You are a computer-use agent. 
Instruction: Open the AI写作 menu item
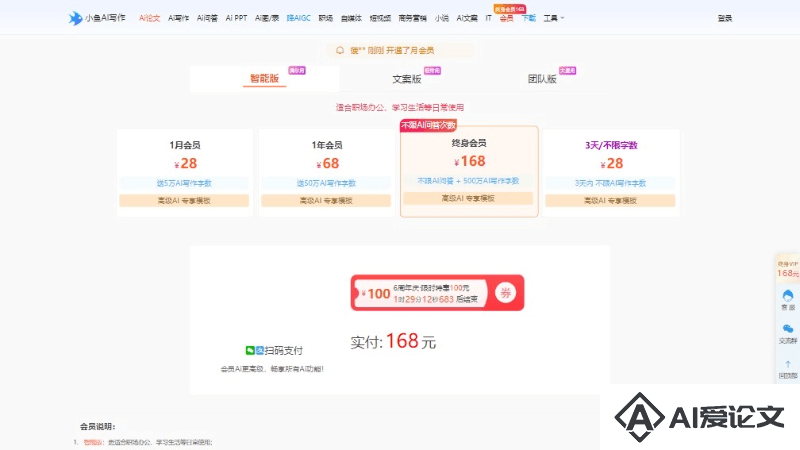179,18
